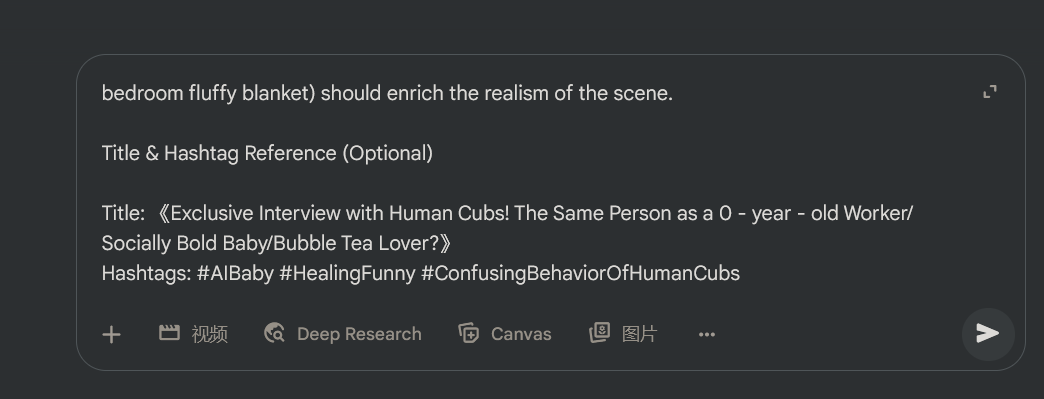Click the 'Title & Hashtag Reference (Optional)' line
This screenshot has width=1044, height=399.
pyautogui.click(x=267, y=154)
